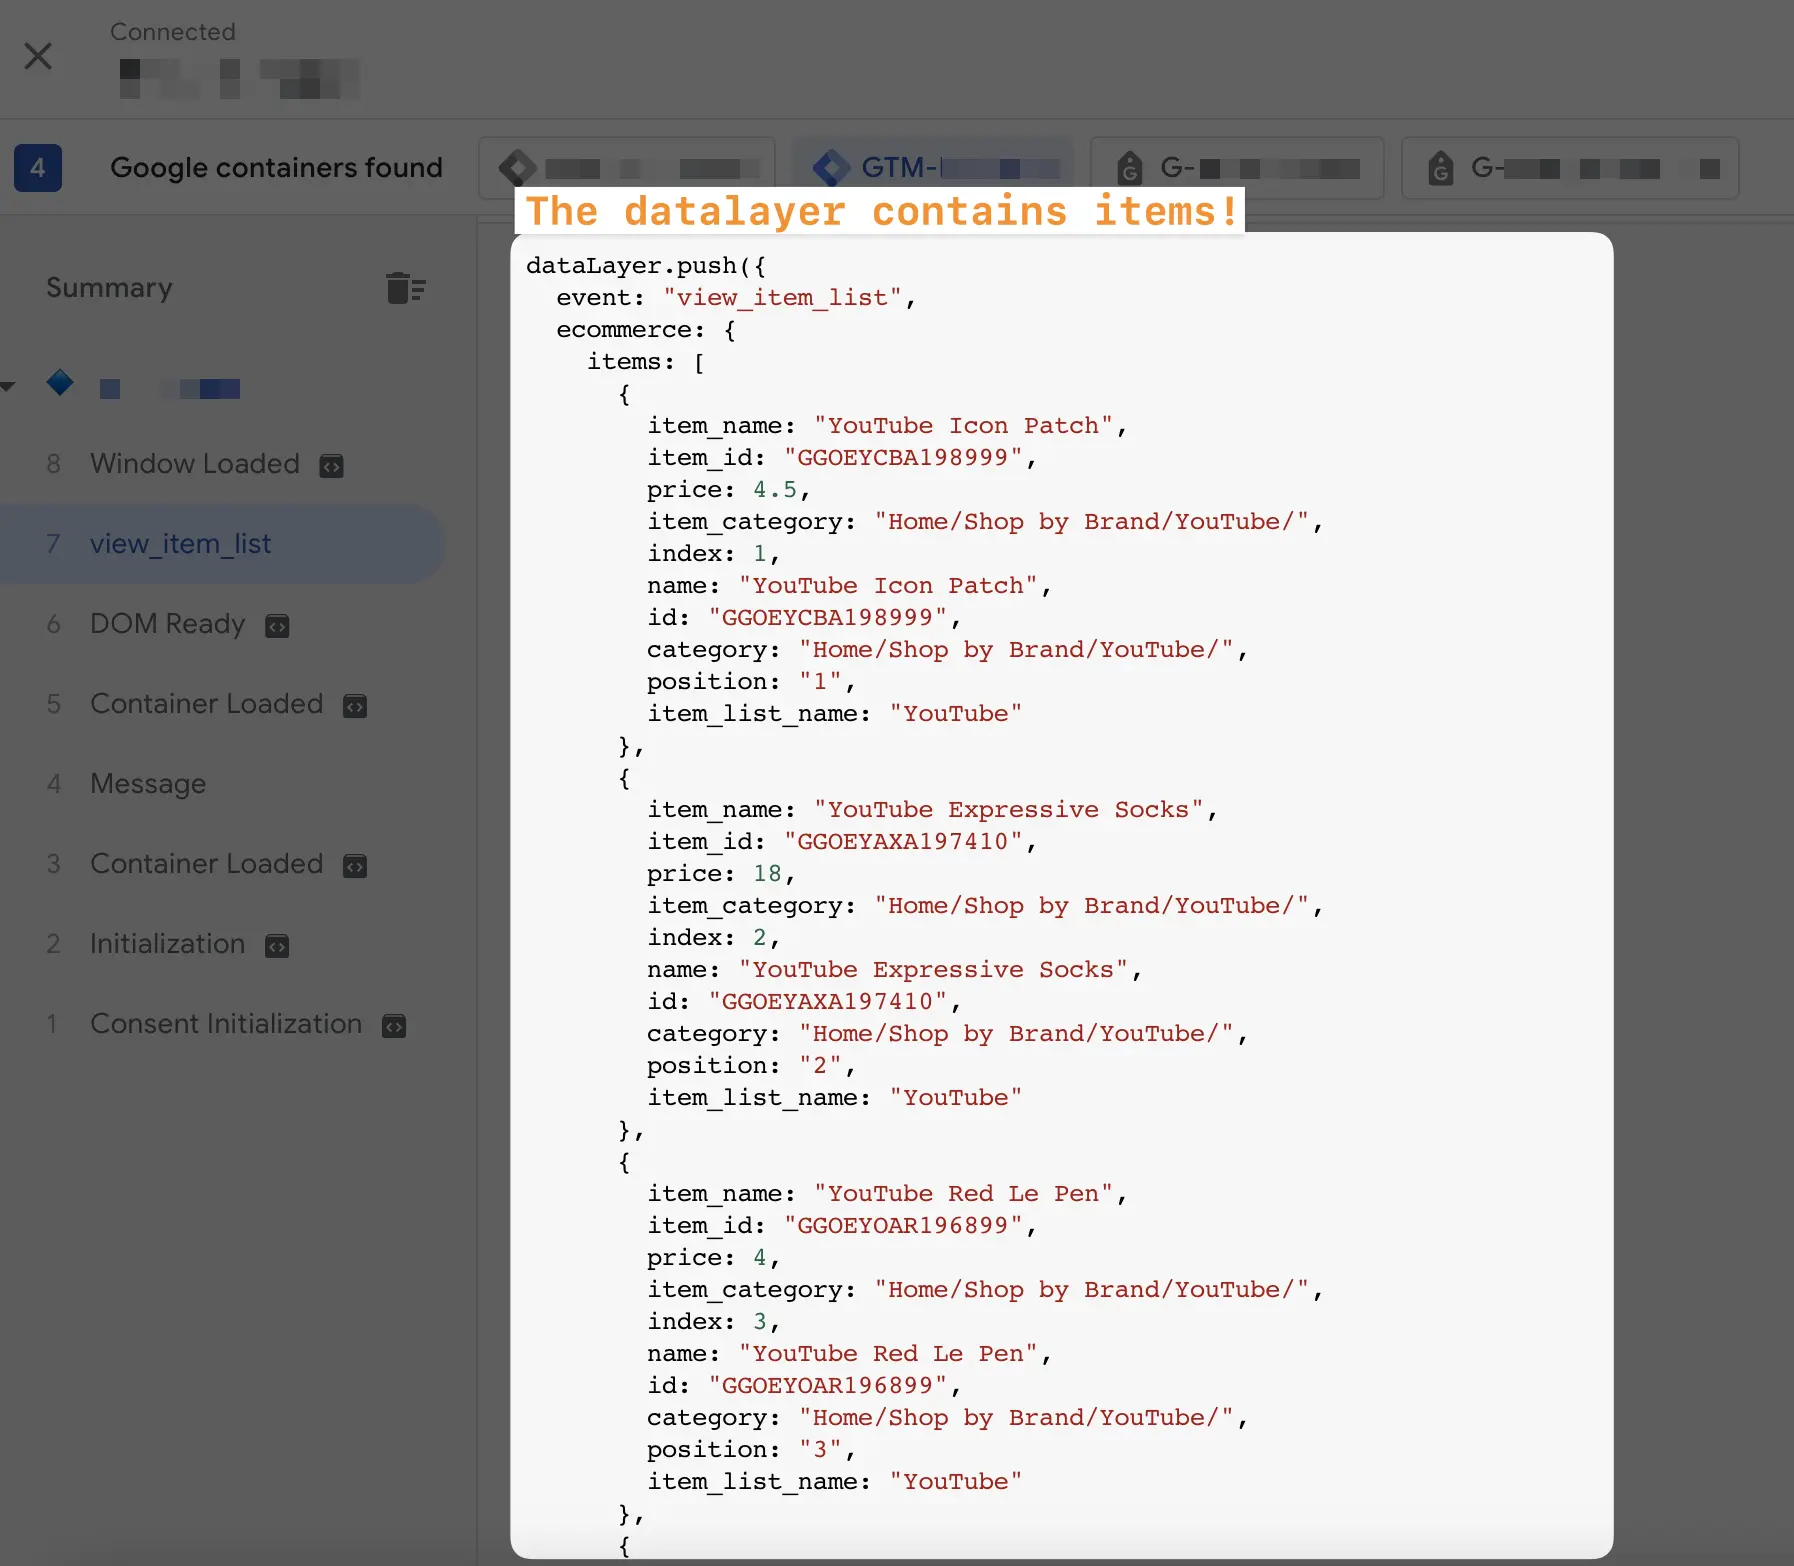Click the 4 Google containers found badge

pyautogui.click(x=39, y=168)
